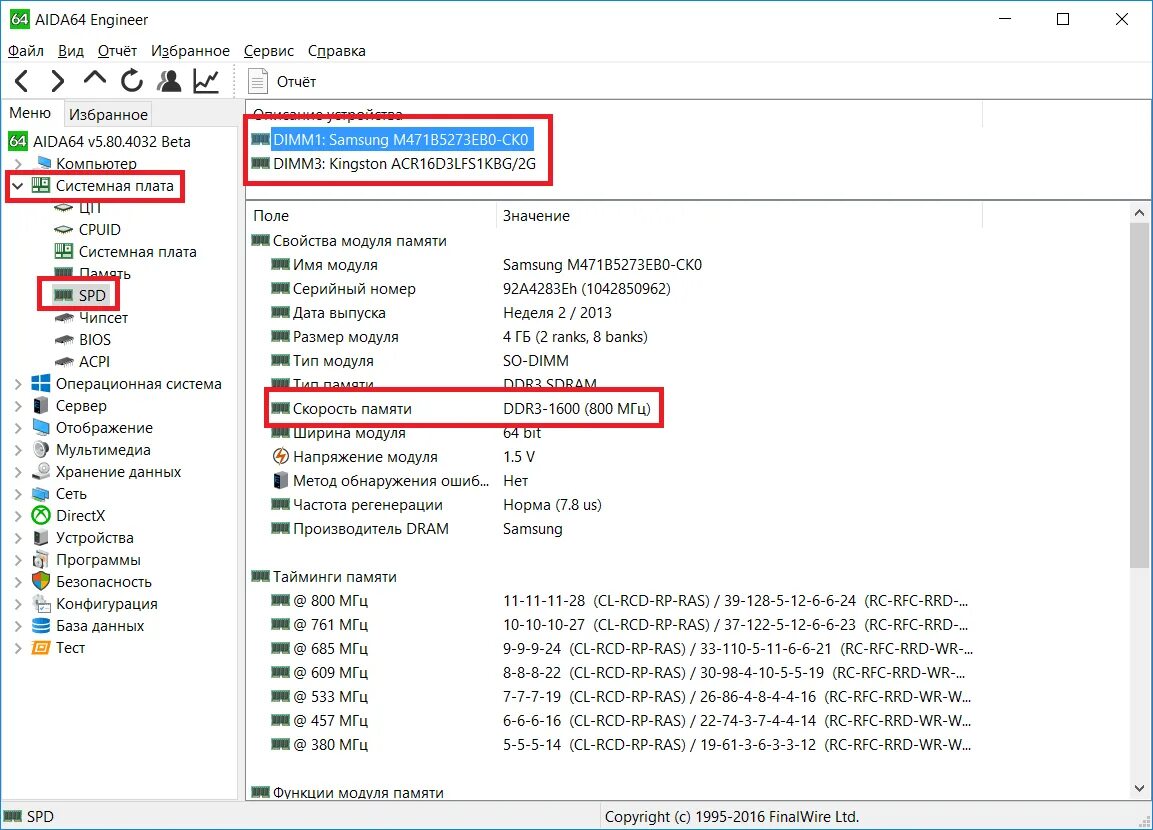The image size is (1153, 830).
Task: Select the Производитель DRAM row
Action: point(417,529)
